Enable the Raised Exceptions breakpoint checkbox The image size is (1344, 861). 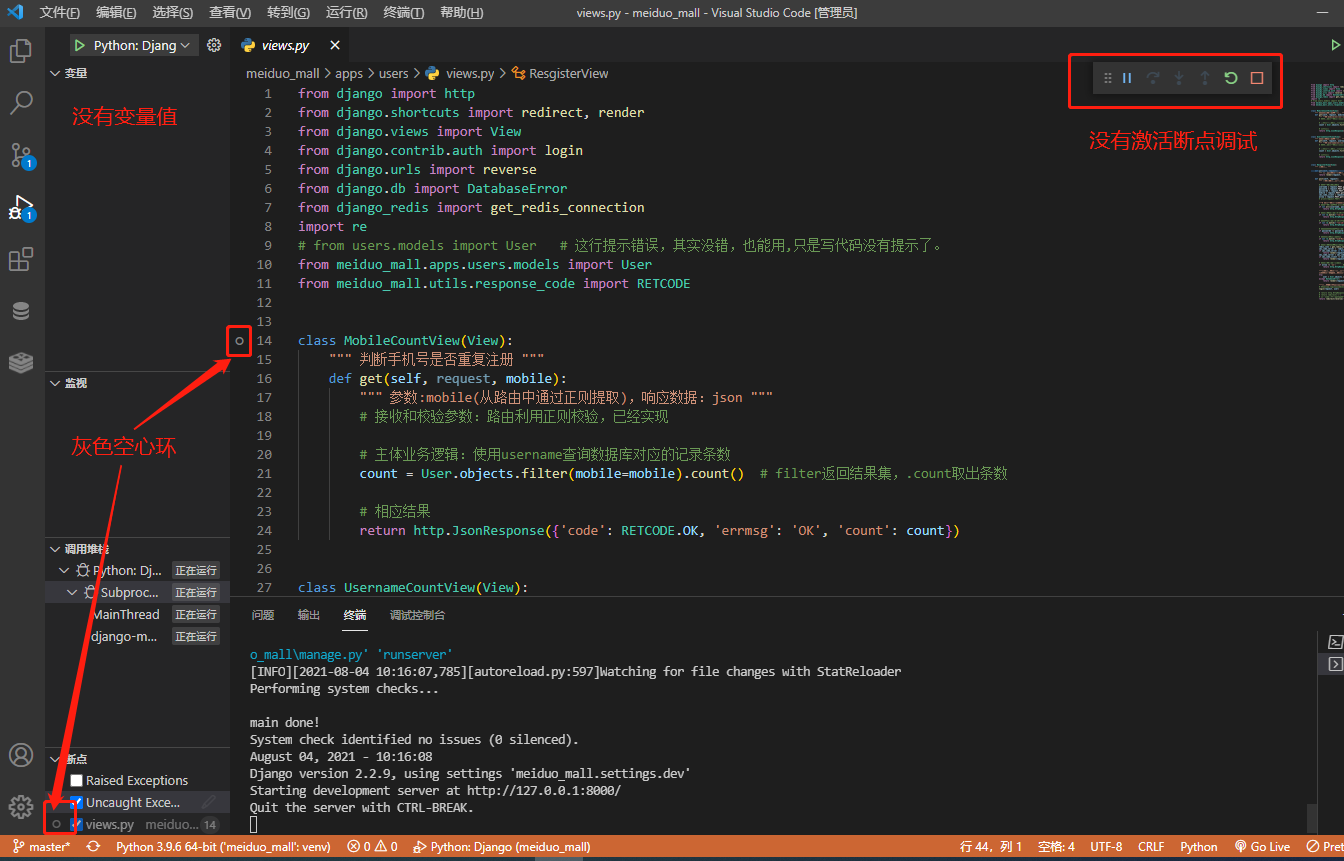[76, 780]
